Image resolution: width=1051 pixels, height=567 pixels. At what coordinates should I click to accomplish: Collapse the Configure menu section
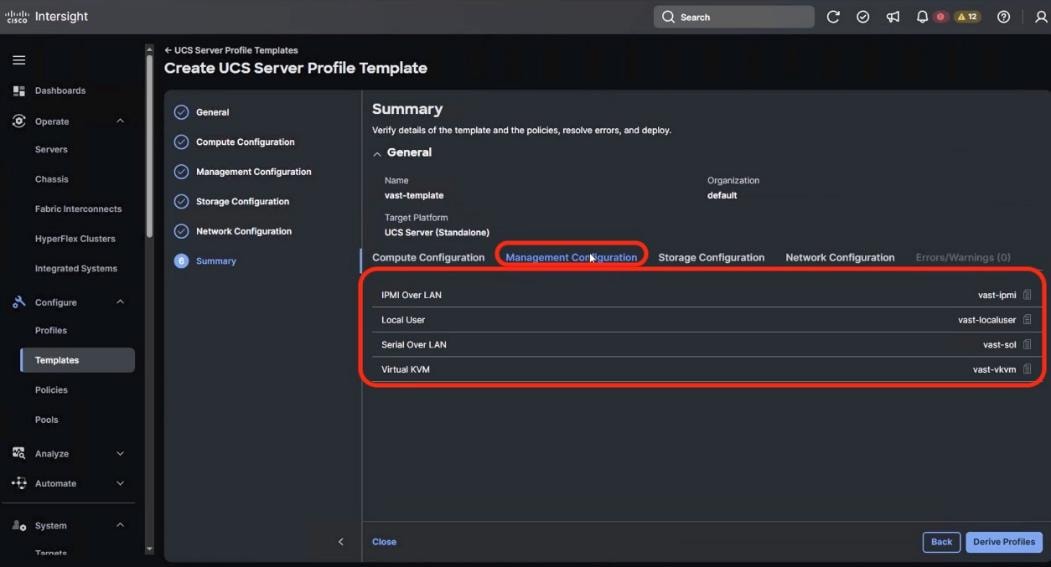pos(120,302)
